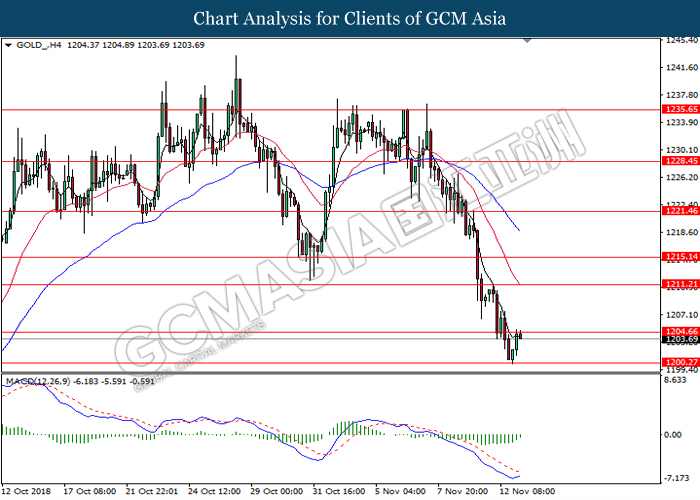The width and height of the screenshot is (700, 500).
Task: Select the 29 Oct 00:00 time label
Action: (x=276, y=491)
